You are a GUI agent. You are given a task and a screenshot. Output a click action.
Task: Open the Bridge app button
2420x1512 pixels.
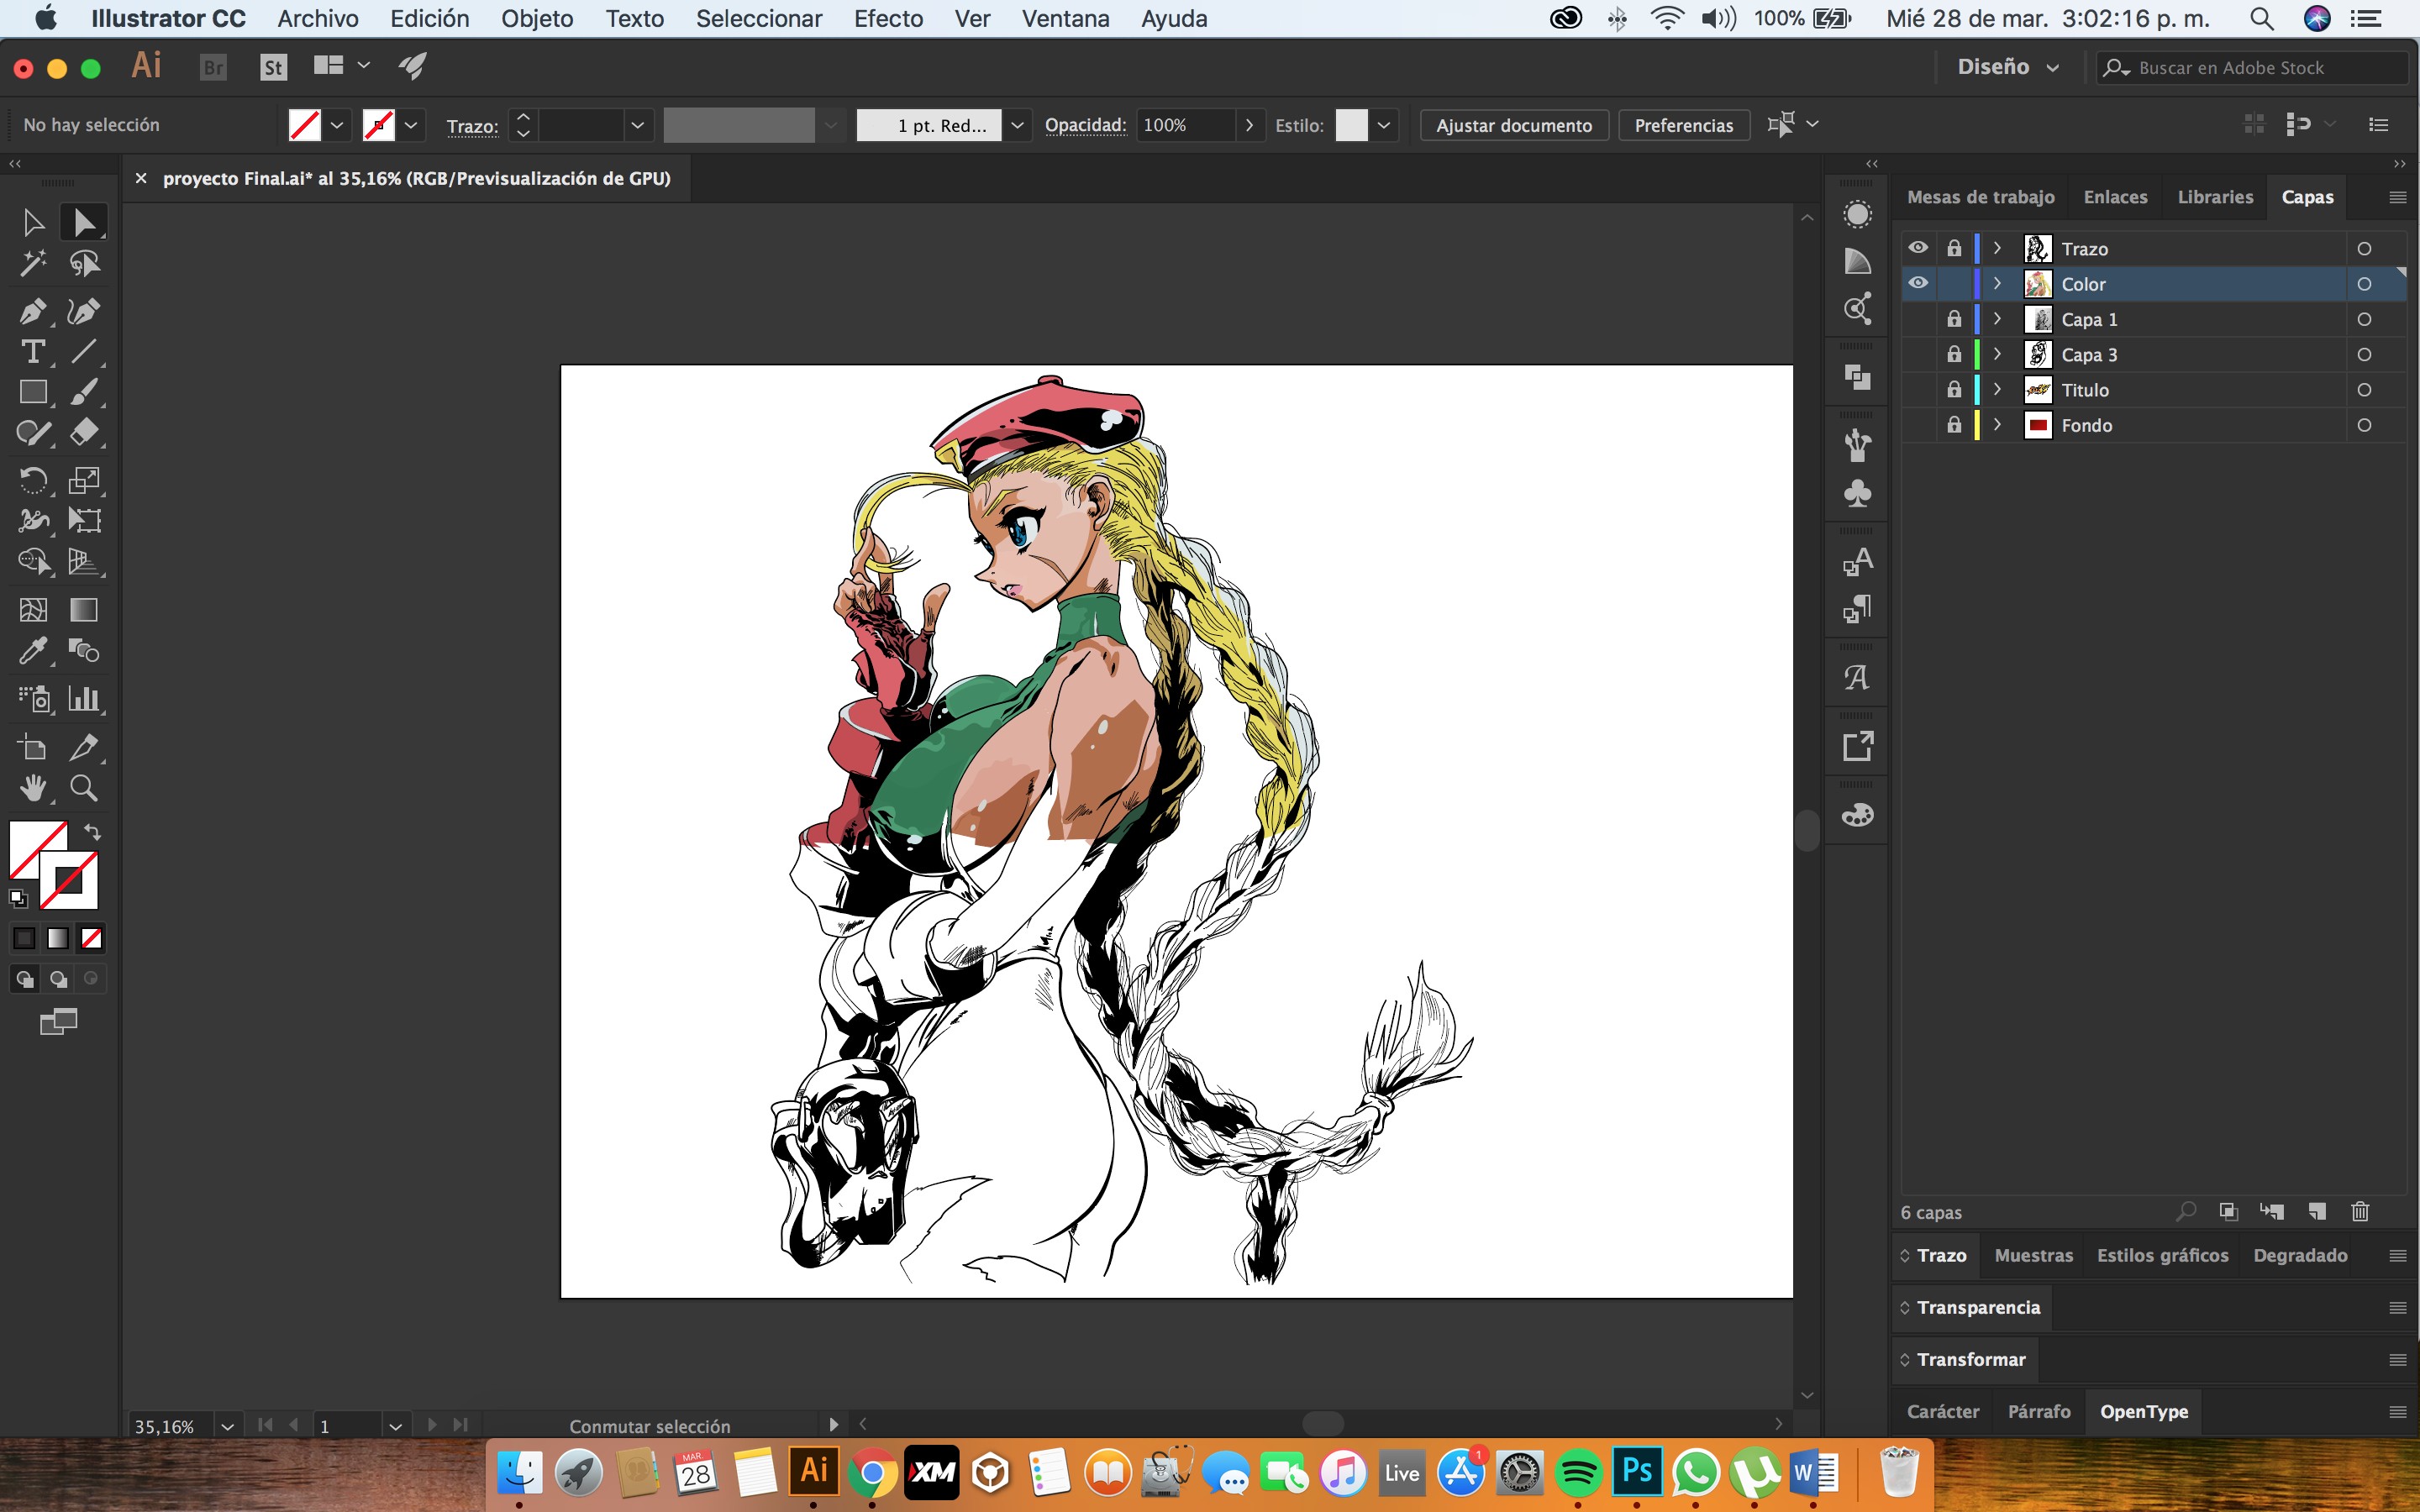[213, 67]
